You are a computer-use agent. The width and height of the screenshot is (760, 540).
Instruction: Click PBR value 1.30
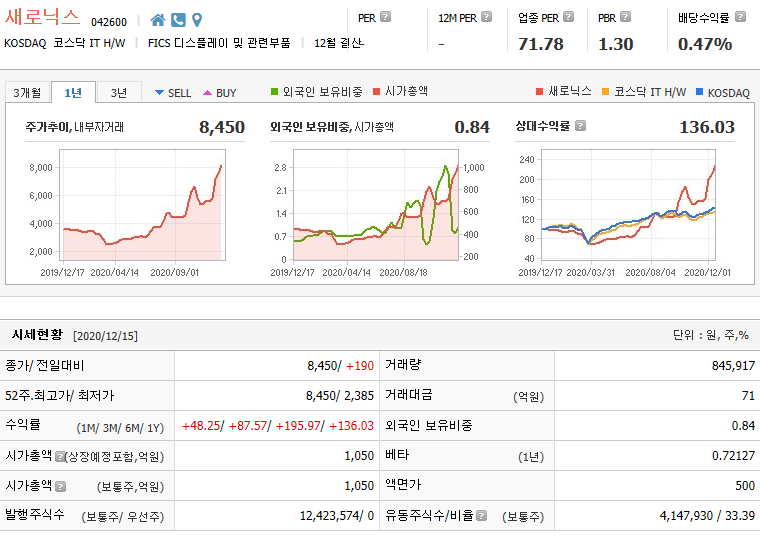616,44
